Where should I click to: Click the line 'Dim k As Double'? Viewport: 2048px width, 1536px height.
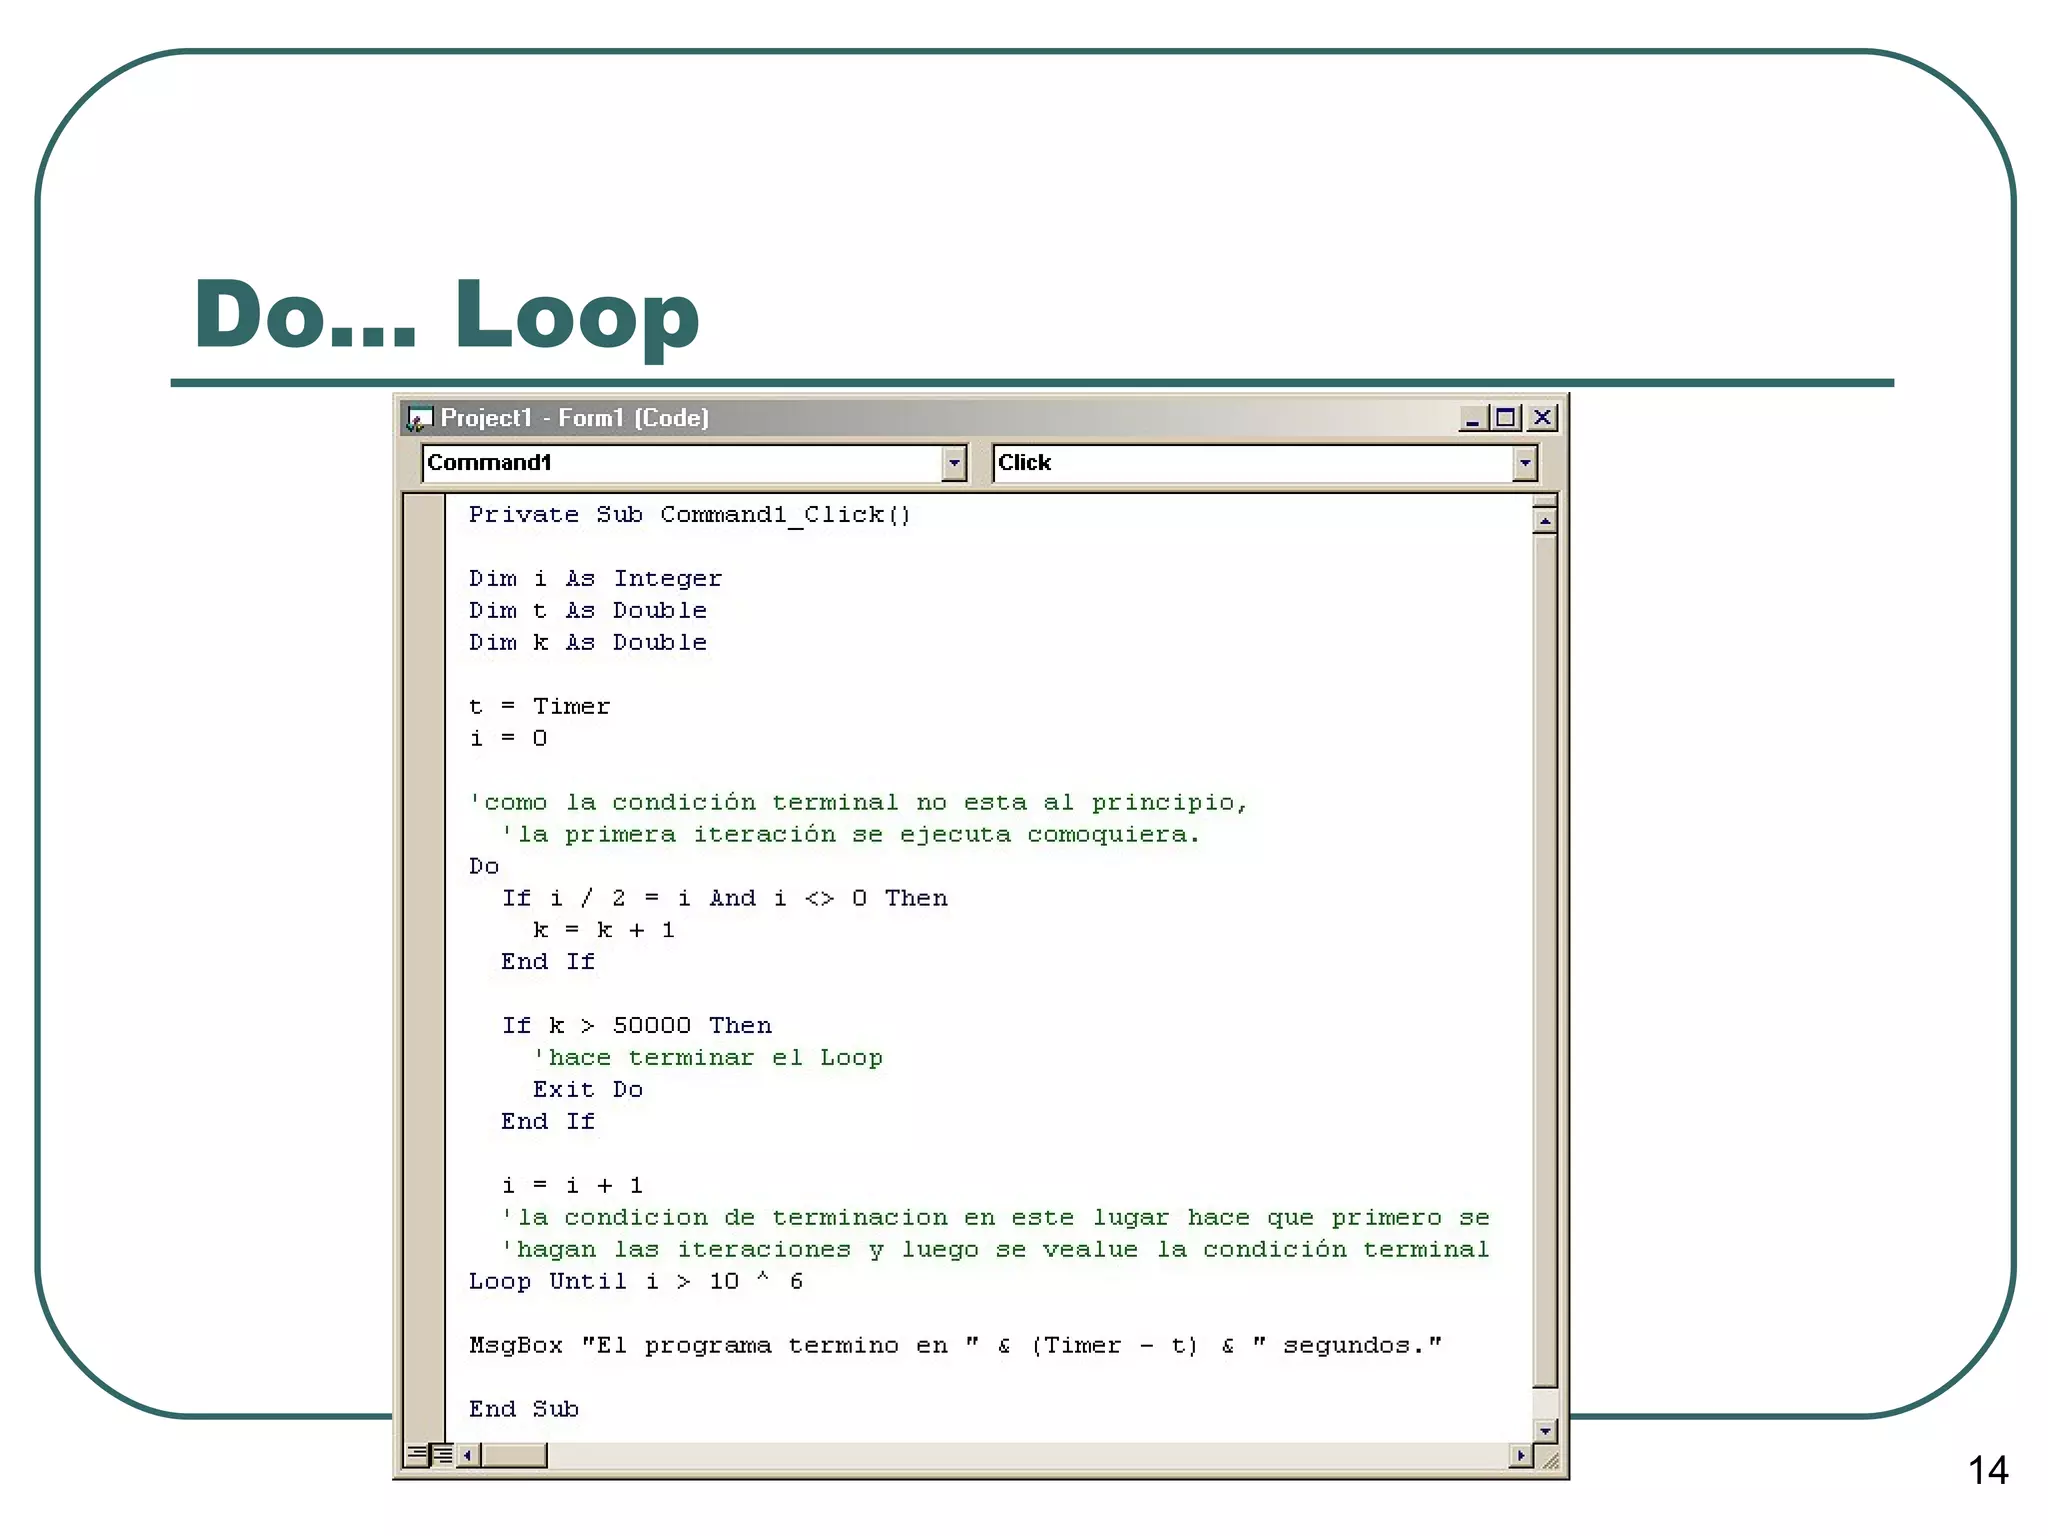(x=587, y=643)
